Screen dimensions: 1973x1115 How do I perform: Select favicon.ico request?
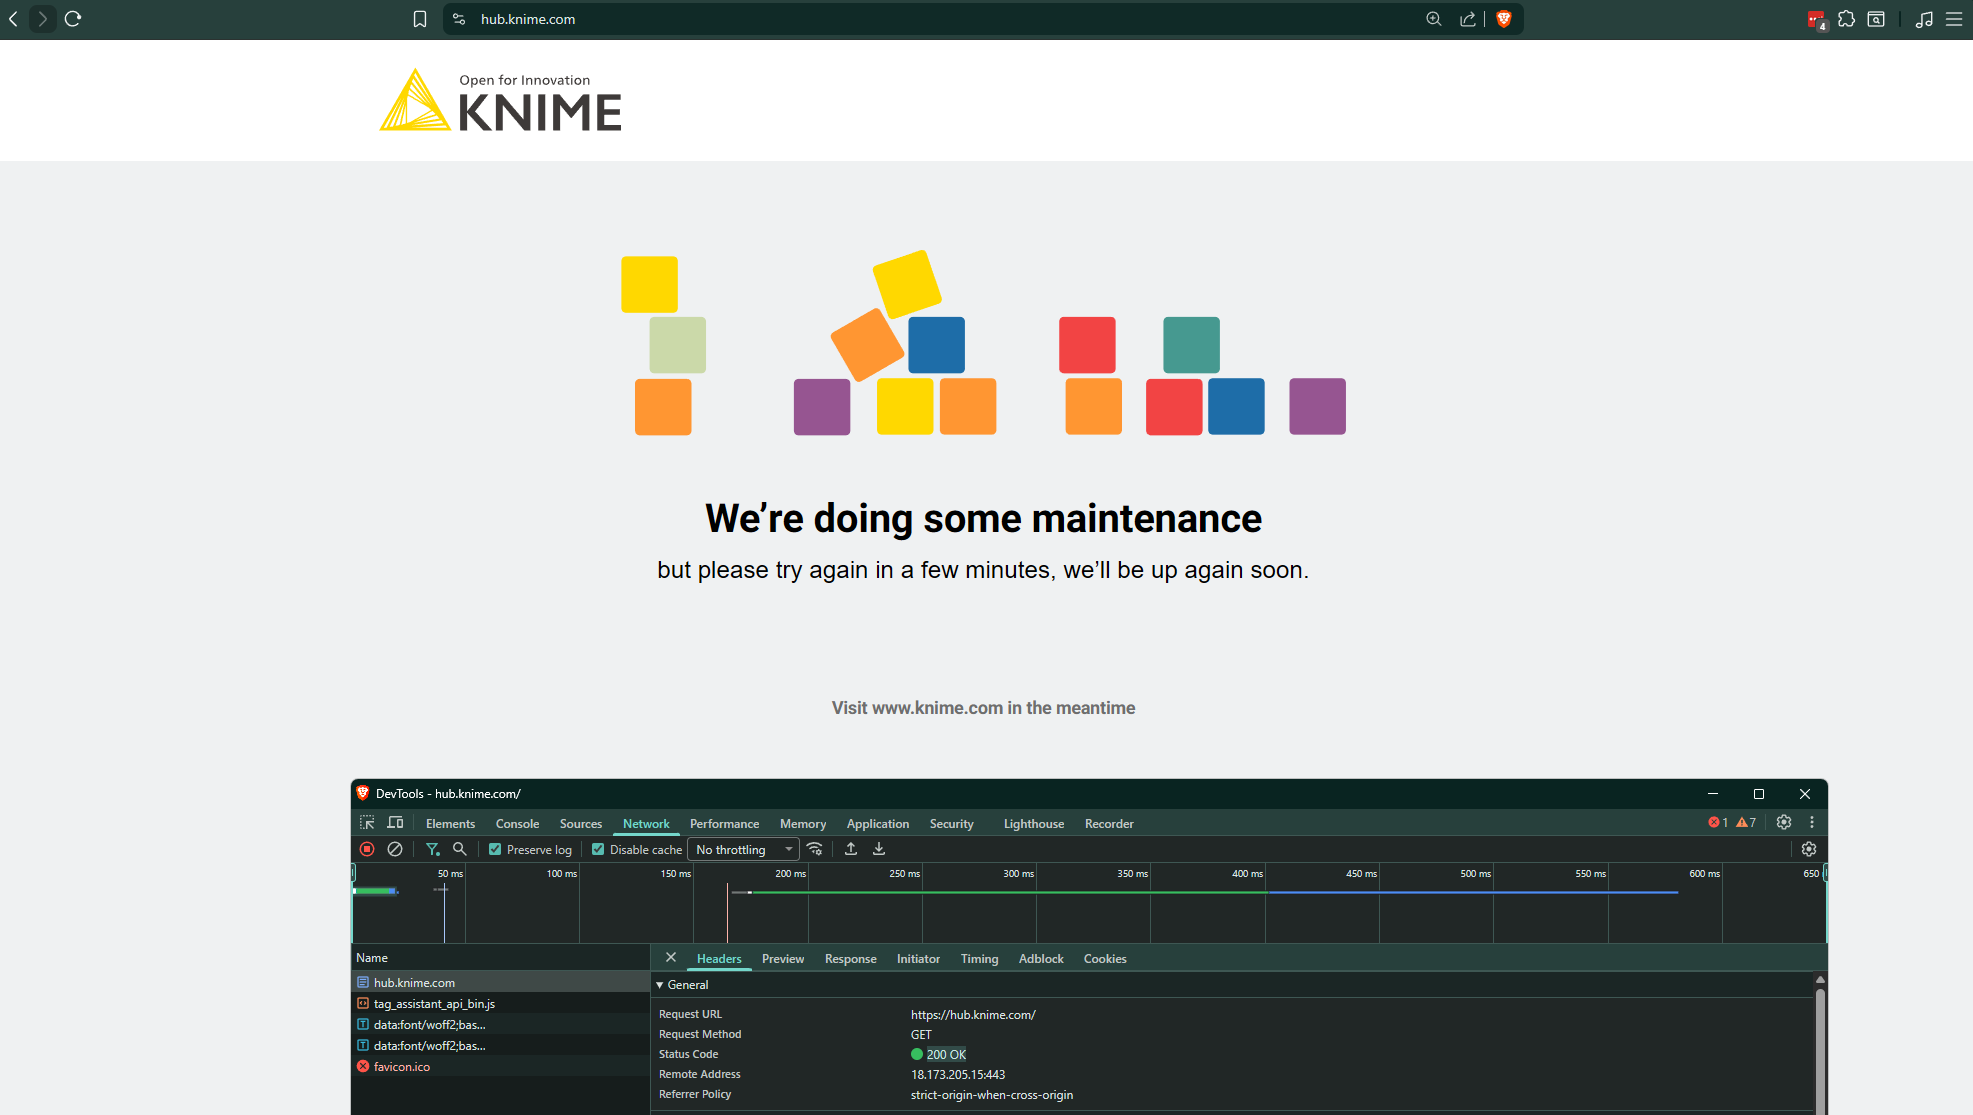coord(402,1067)
